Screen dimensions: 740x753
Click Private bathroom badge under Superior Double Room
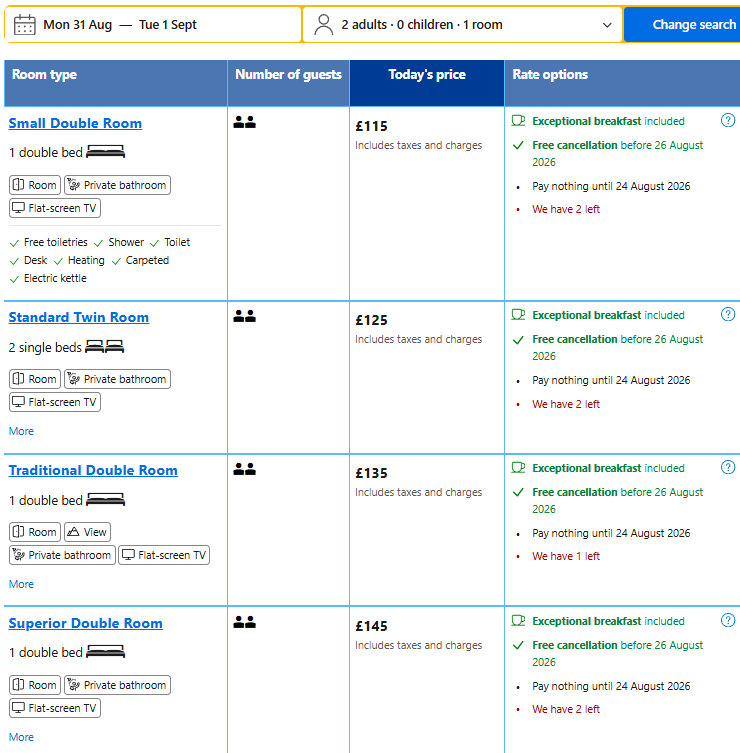(x=117, y=685)
